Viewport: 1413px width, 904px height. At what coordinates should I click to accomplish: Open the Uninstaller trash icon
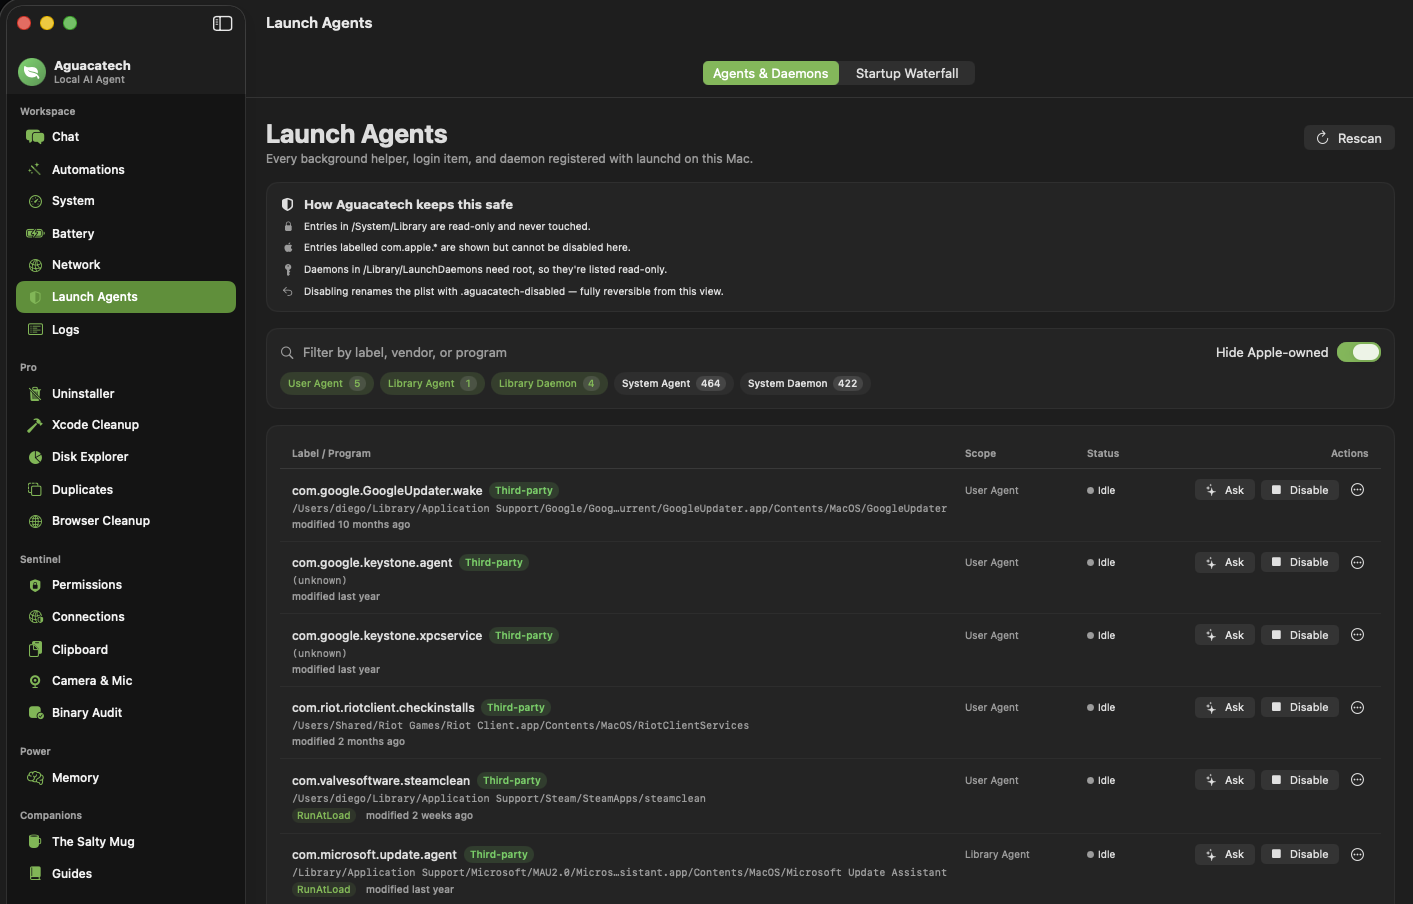click(x=35, y=394)
